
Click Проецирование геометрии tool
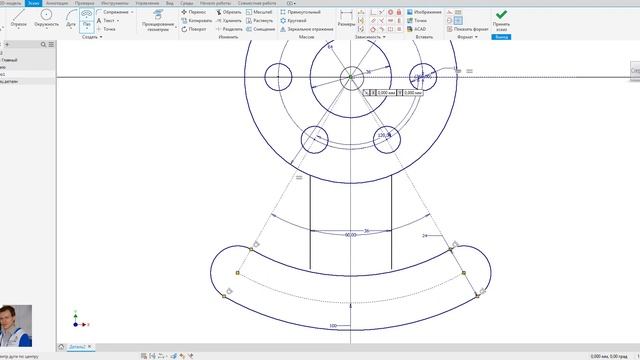pyautogui.click(x=158, y=20)
